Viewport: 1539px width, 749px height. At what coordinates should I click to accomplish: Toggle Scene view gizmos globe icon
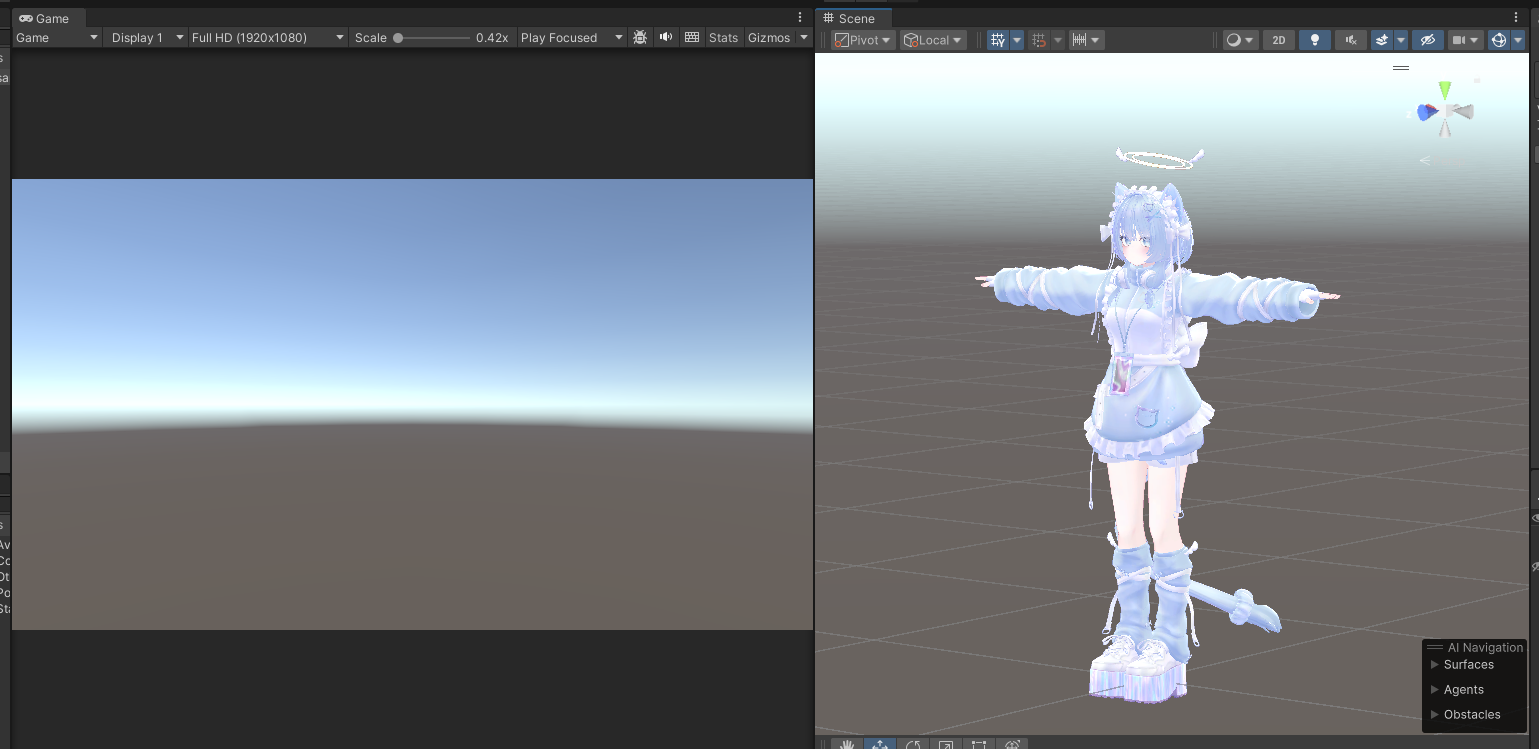click(x=1498, y=40)
